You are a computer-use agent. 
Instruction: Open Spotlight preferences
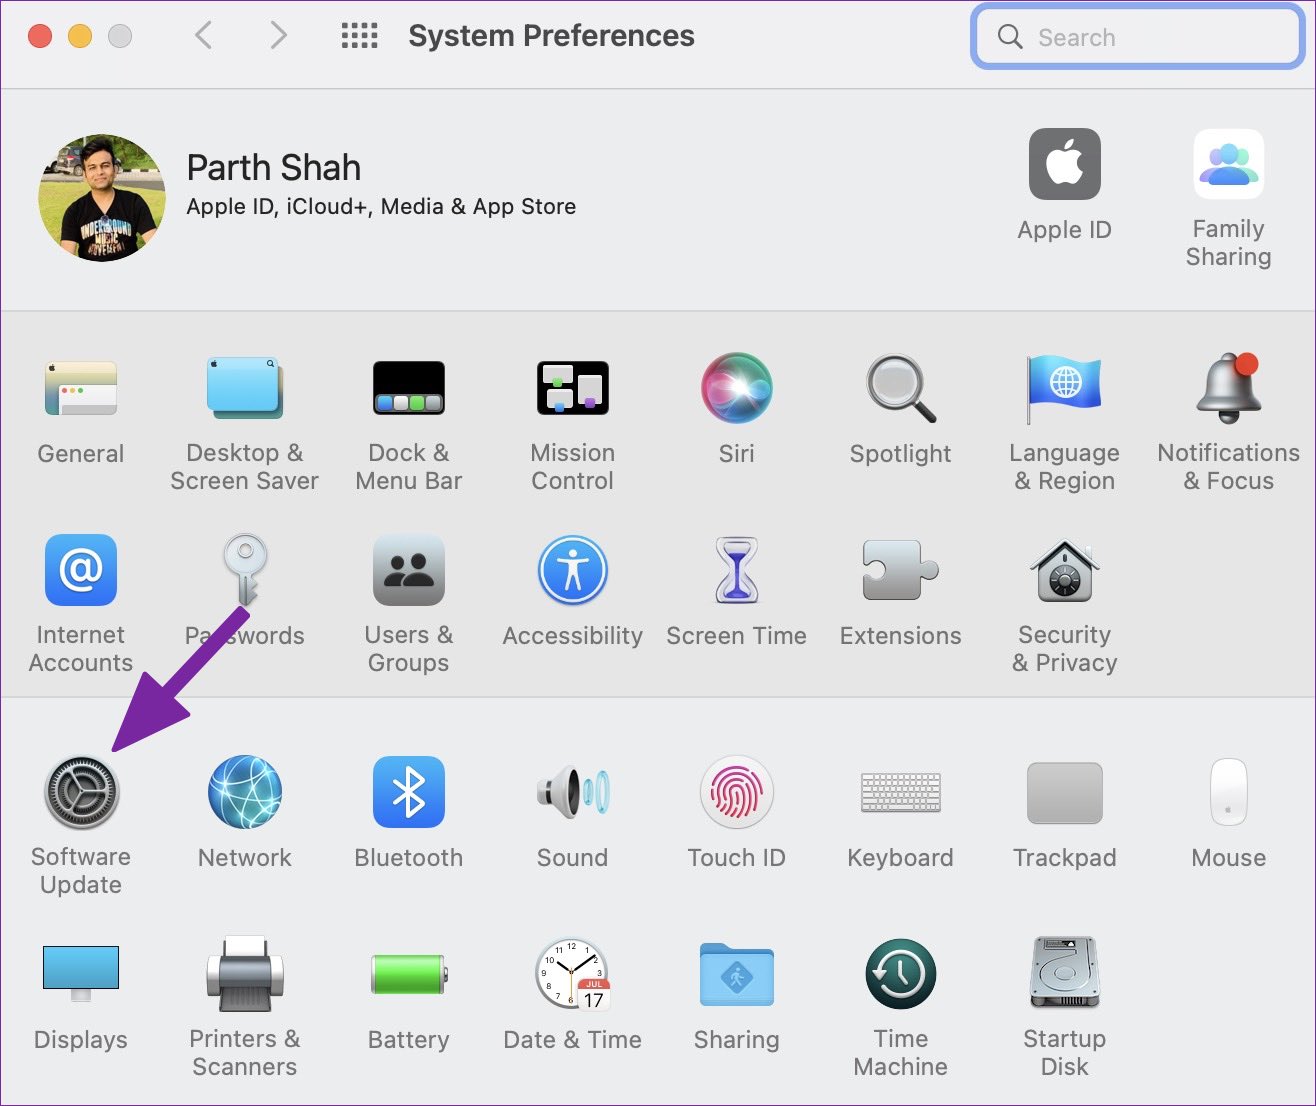coord(901,388)
